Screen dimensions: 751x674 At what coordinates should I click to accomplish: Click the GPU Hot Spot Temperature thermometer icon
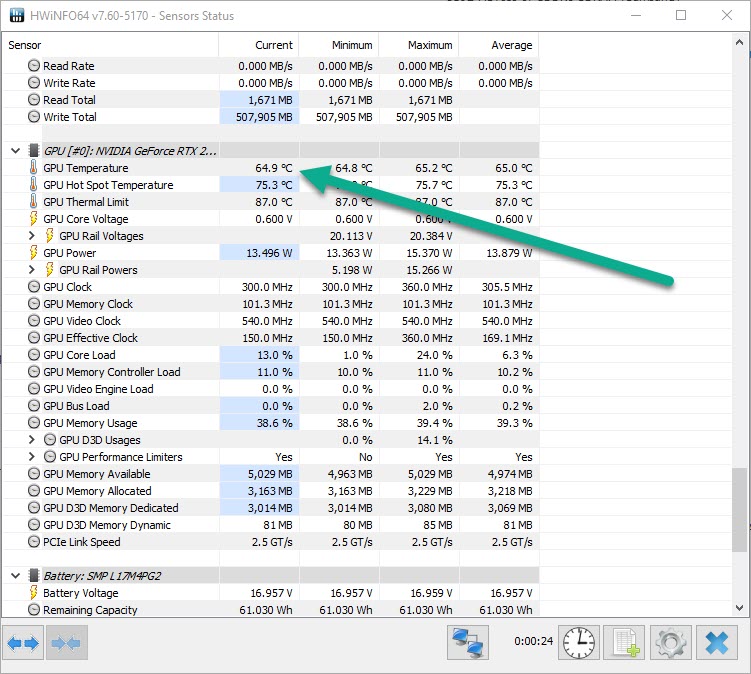pos(33,184)
